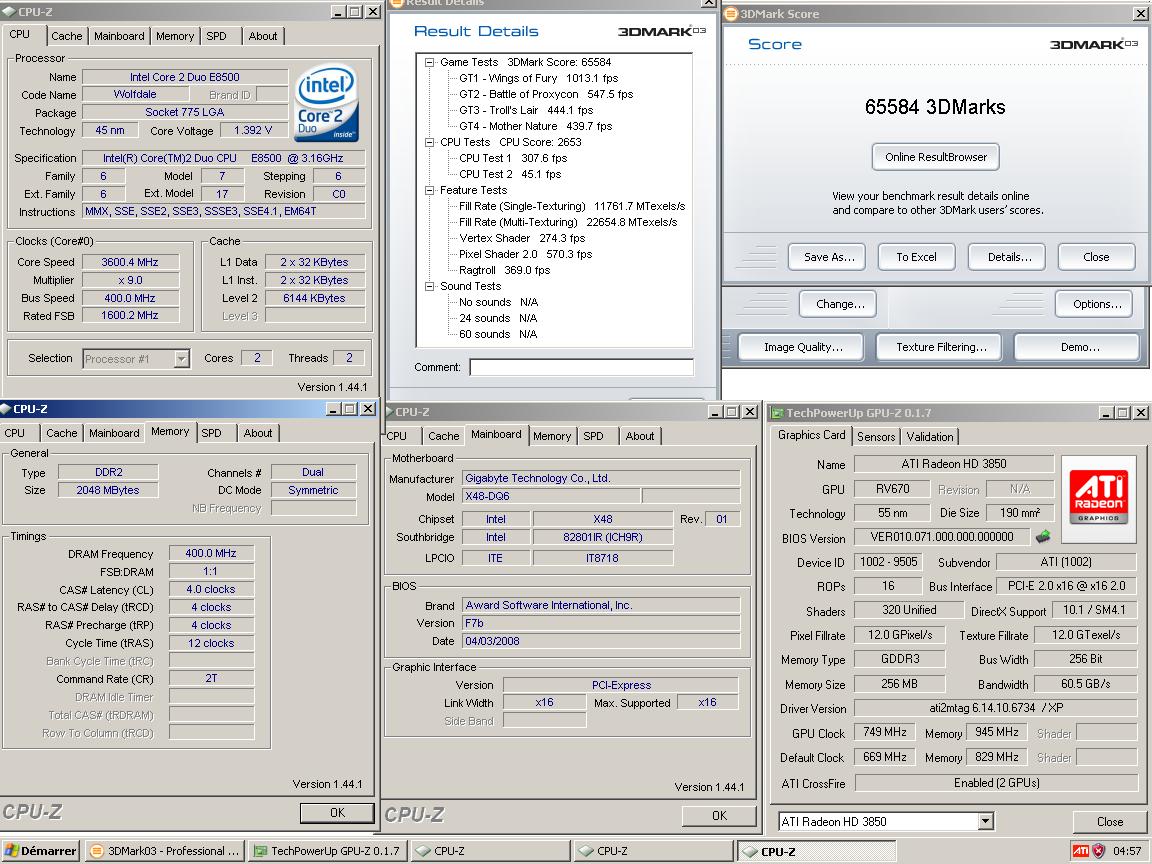Screen dimensions: 1152x864
Task: Click the 3DMark Score window title icon
Action: click(731, 13)
